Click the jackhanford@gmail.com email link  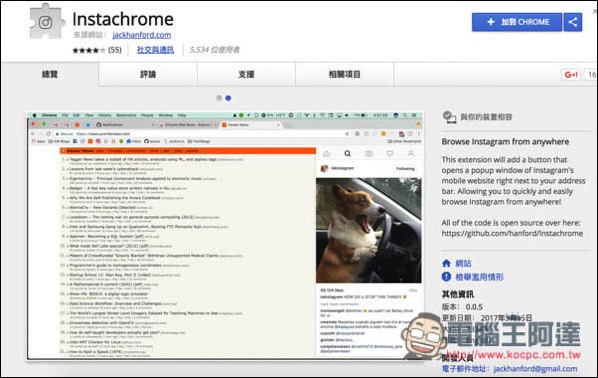coord(535,368)
